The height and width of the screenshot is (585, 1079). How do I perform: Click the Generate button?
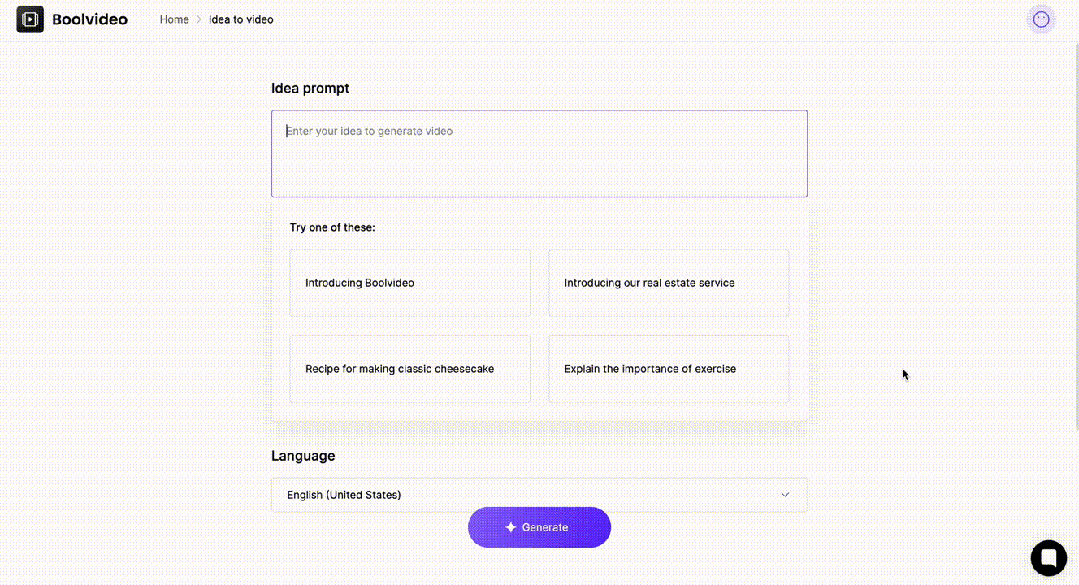[x=539, y=527]
